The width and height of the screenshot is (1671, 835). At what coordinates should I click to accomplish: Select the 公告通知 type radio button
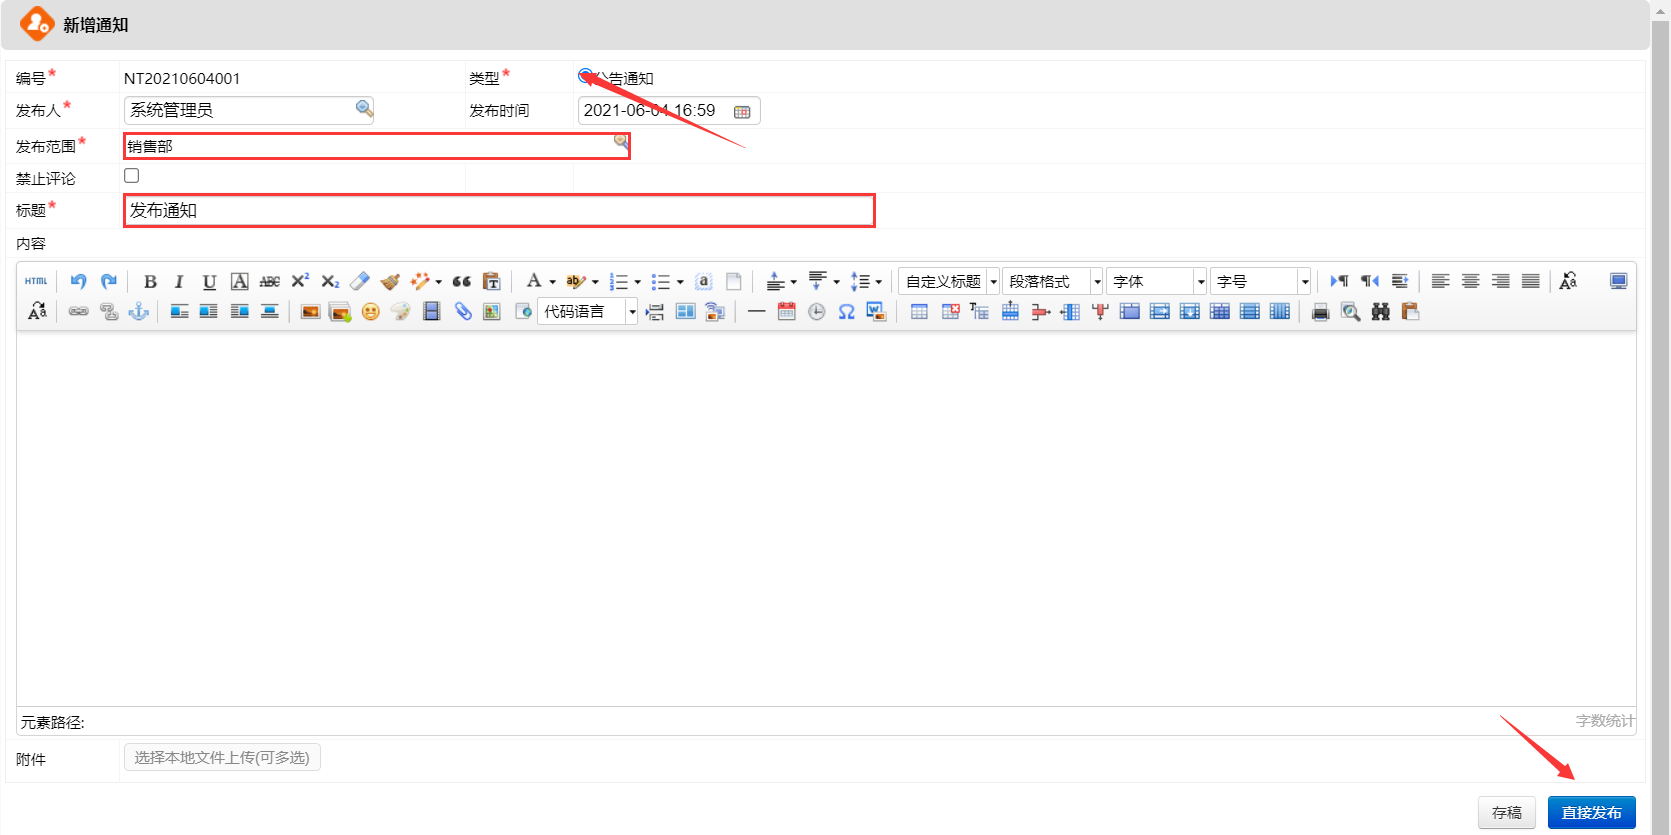(x=585, y=76)
